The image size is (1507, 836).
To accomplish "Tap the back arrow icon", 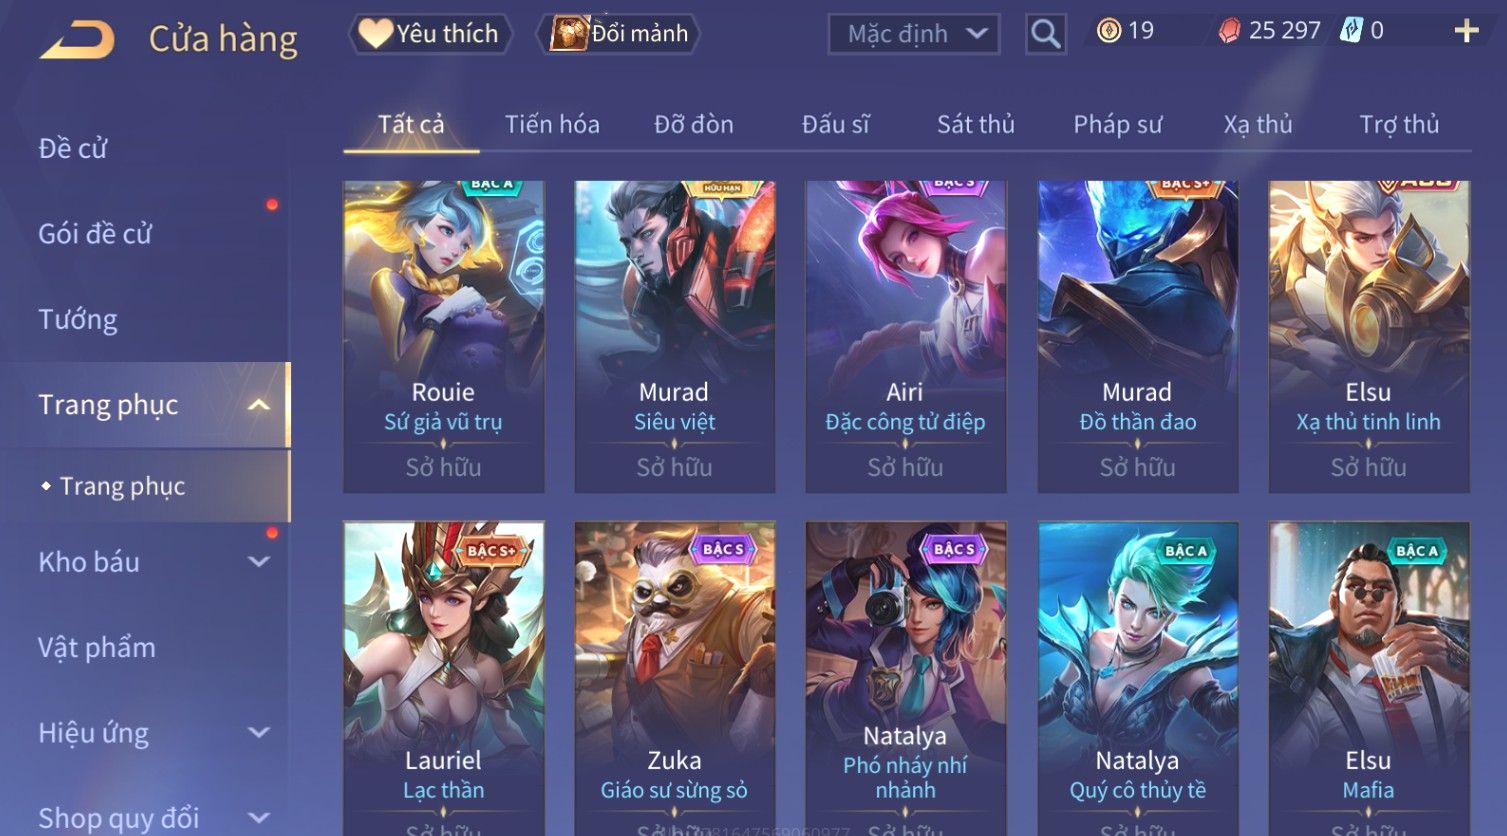I will click(x=77, y=40).
